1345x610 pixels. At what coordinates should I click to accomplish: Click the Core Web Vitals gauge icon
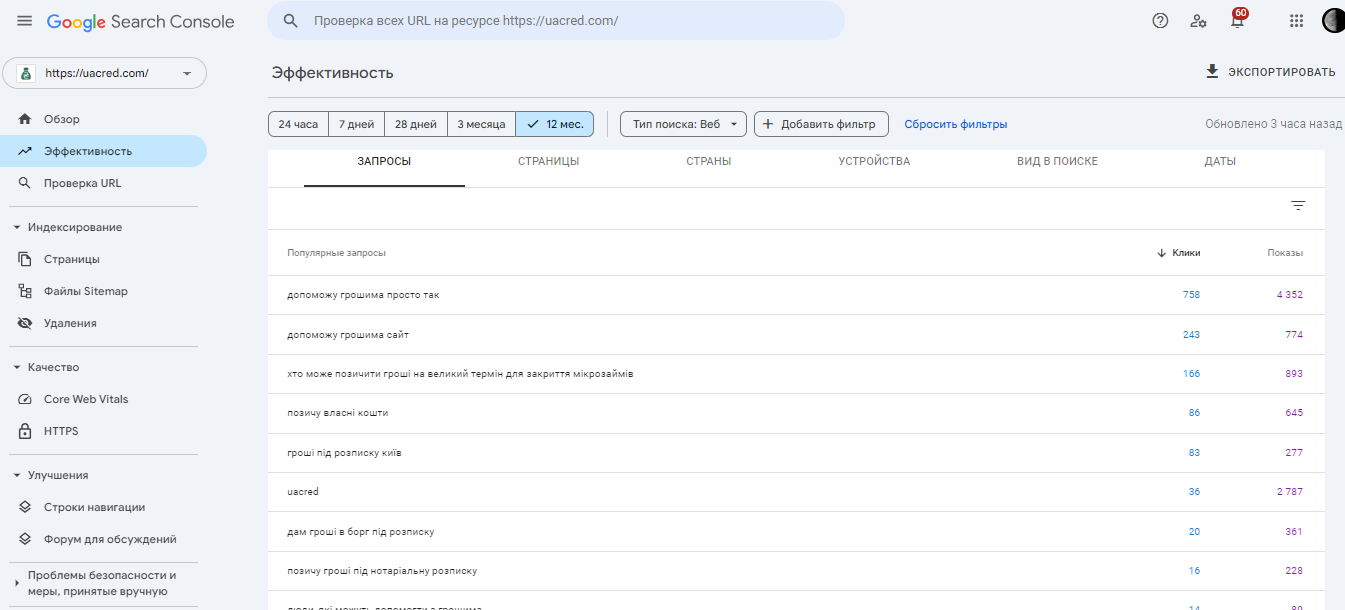[x=25, y=399]
